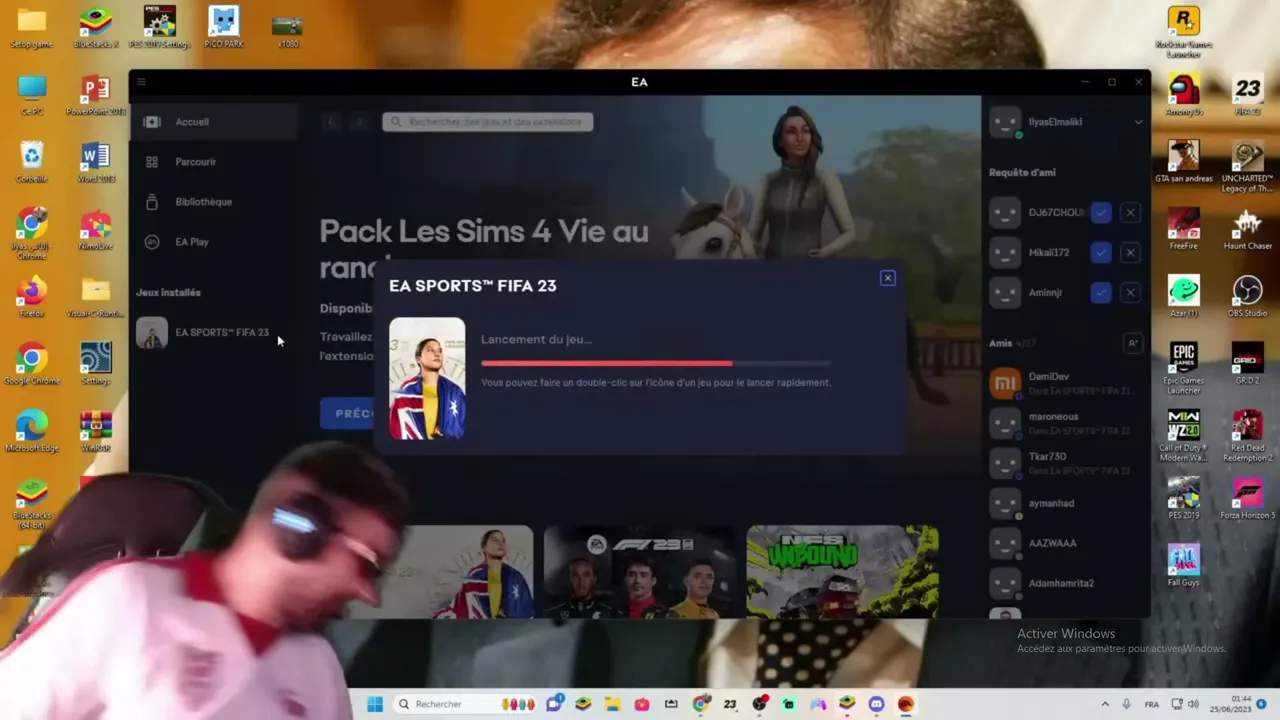Viewport: 1280px width, 720px height.
Task: Open EA Play section
Action: tap(214, 242)
